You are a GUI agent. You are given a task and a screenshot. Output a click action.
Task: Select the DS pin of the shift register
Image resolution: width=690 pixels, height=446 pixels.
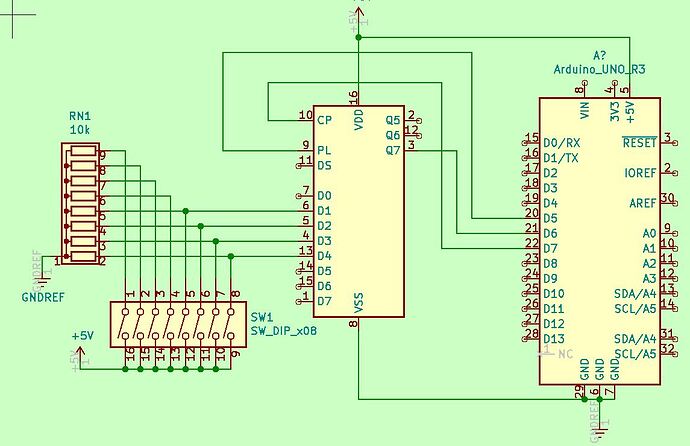324,166
